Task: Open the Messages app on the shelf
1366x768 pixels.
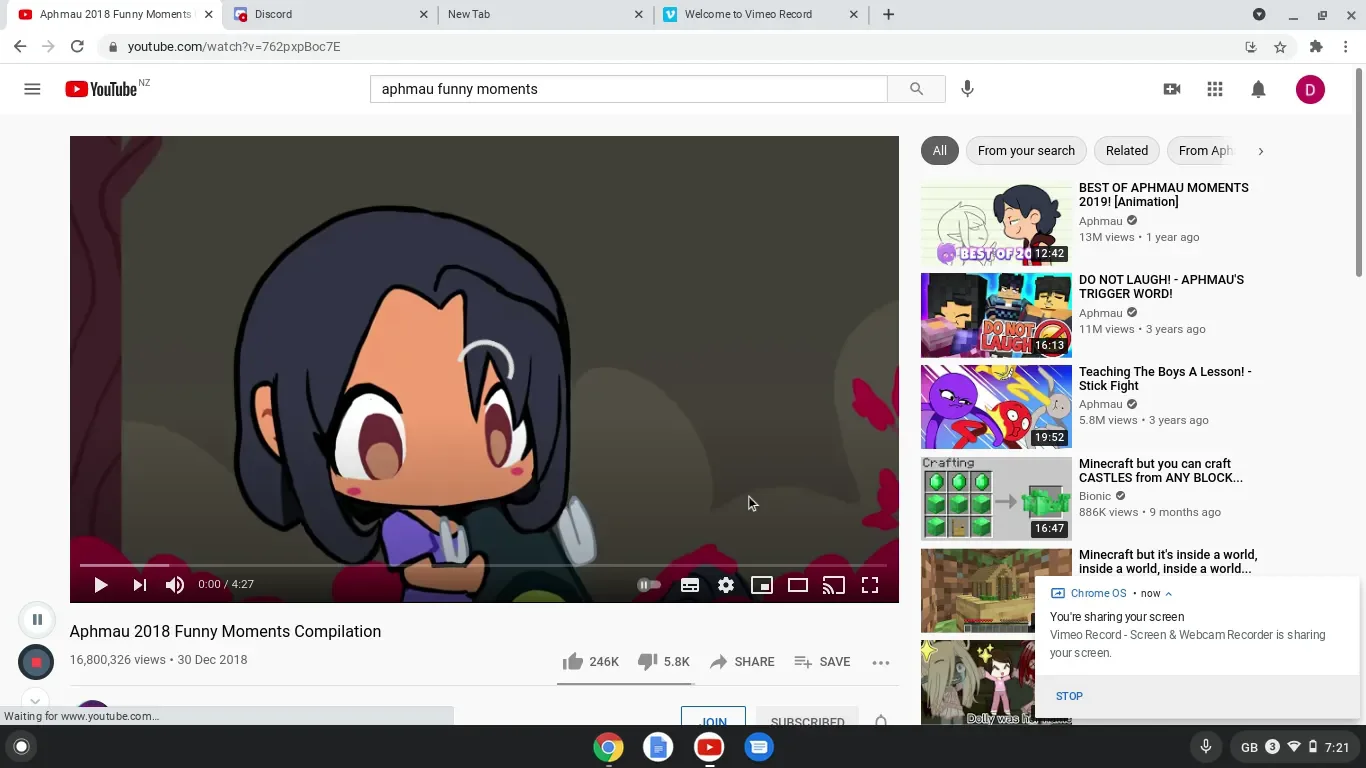Action: coord(759,747)
